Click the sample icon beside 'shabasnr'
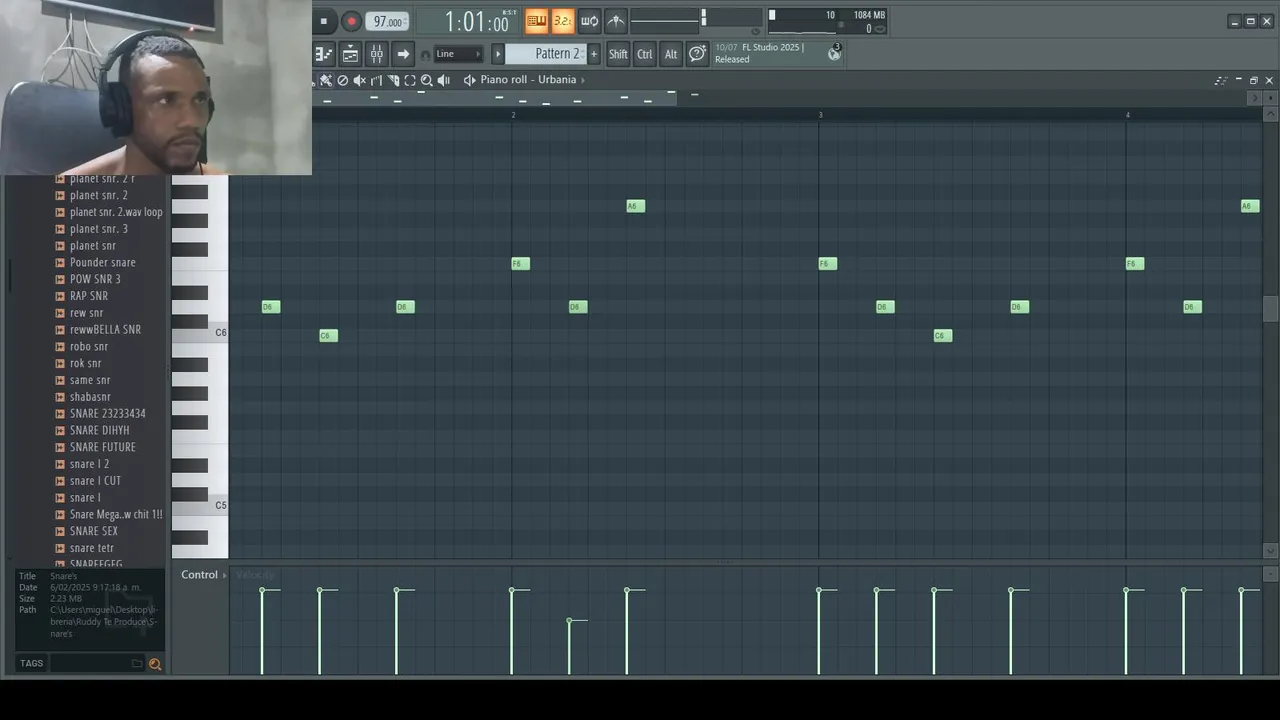The image size is (1280, 720). [x=60, y=397]
